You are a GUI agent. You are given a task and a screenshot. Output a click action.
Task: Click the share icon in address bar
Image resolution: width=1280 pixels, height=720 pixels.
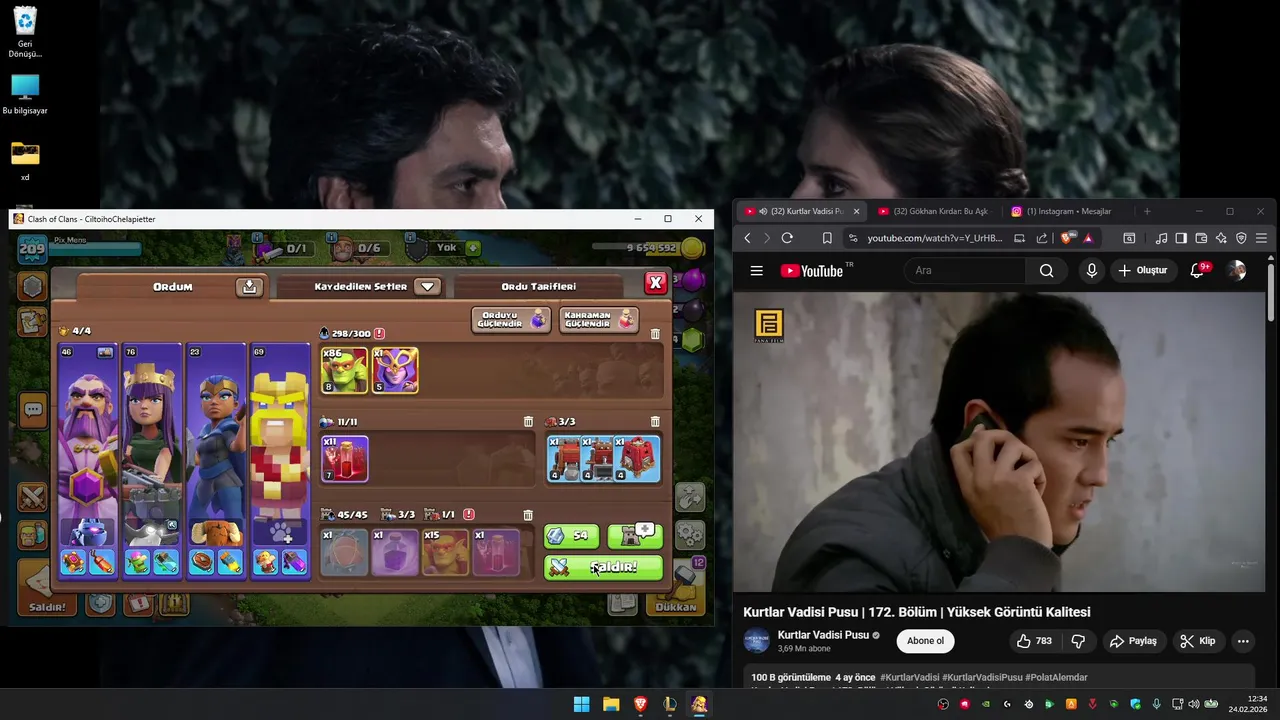[x=1042, y=238]
